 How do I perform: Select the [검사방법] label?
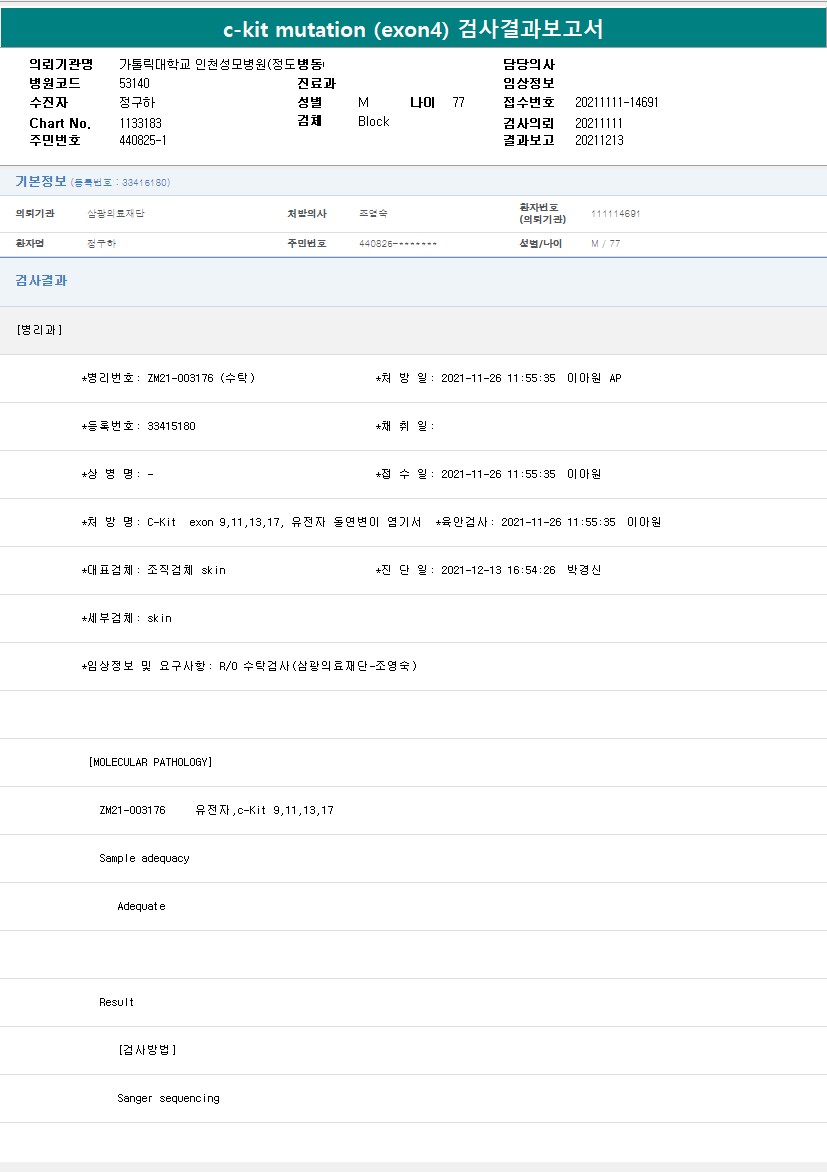tap(147, 1050)
